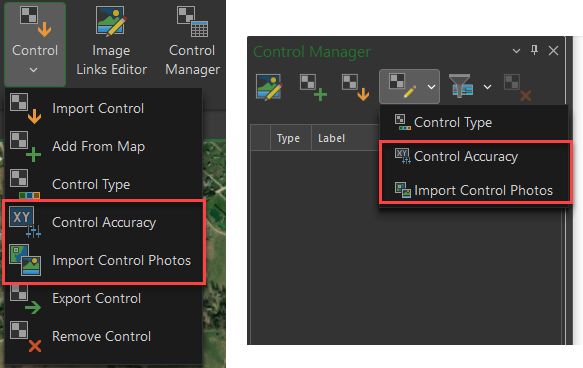This screenshot has width=583, height=368.
Task: Click the Remove Control red X icon
Action: (25, 336)
